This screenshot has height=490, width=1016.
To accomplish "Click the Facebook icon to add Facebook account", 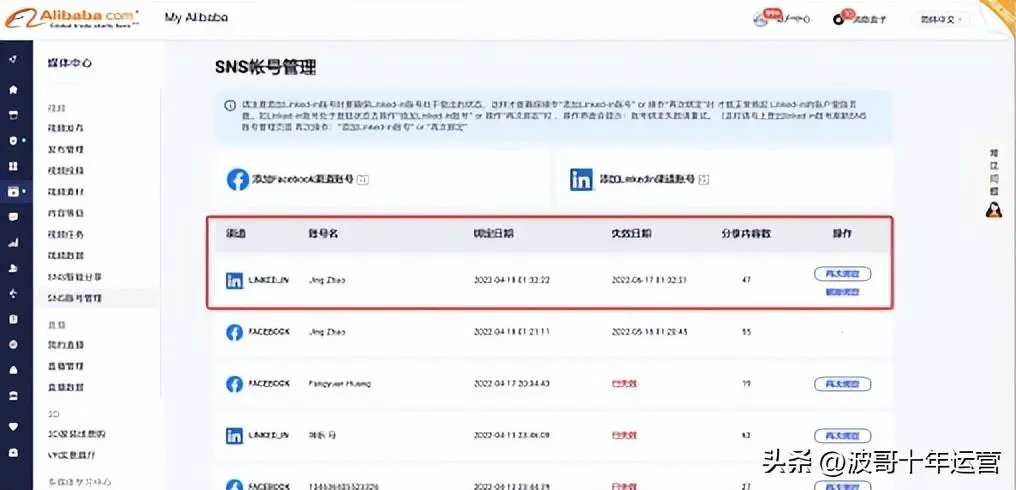I will [x=237, y=179].
